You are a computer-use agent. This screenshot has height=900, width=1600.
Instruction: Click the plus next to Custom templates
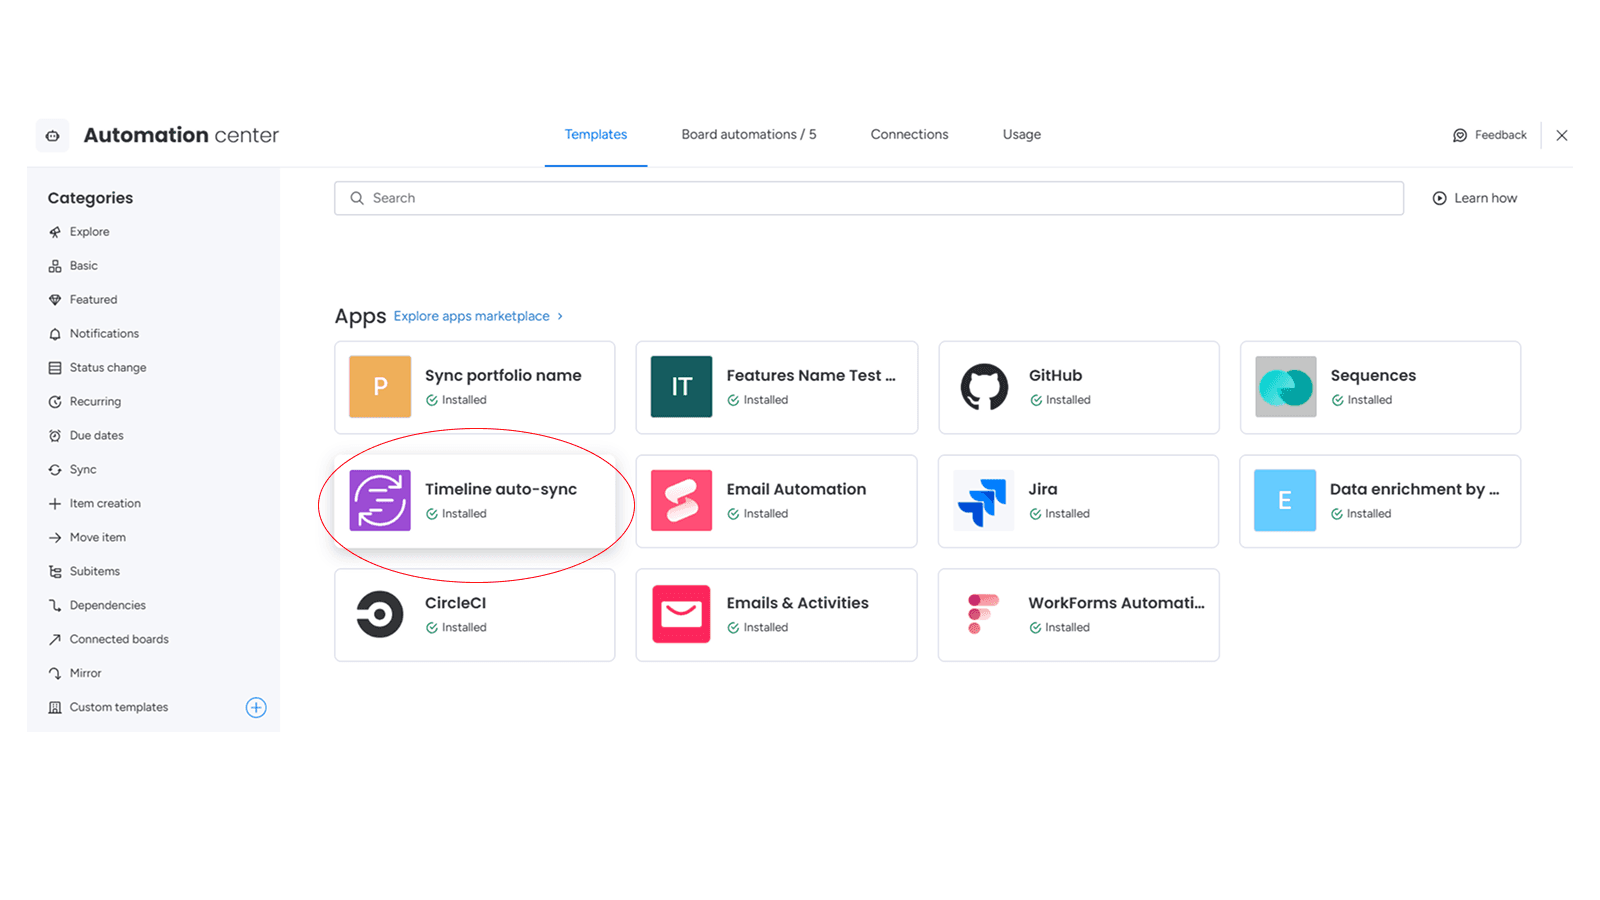(256, 707)
